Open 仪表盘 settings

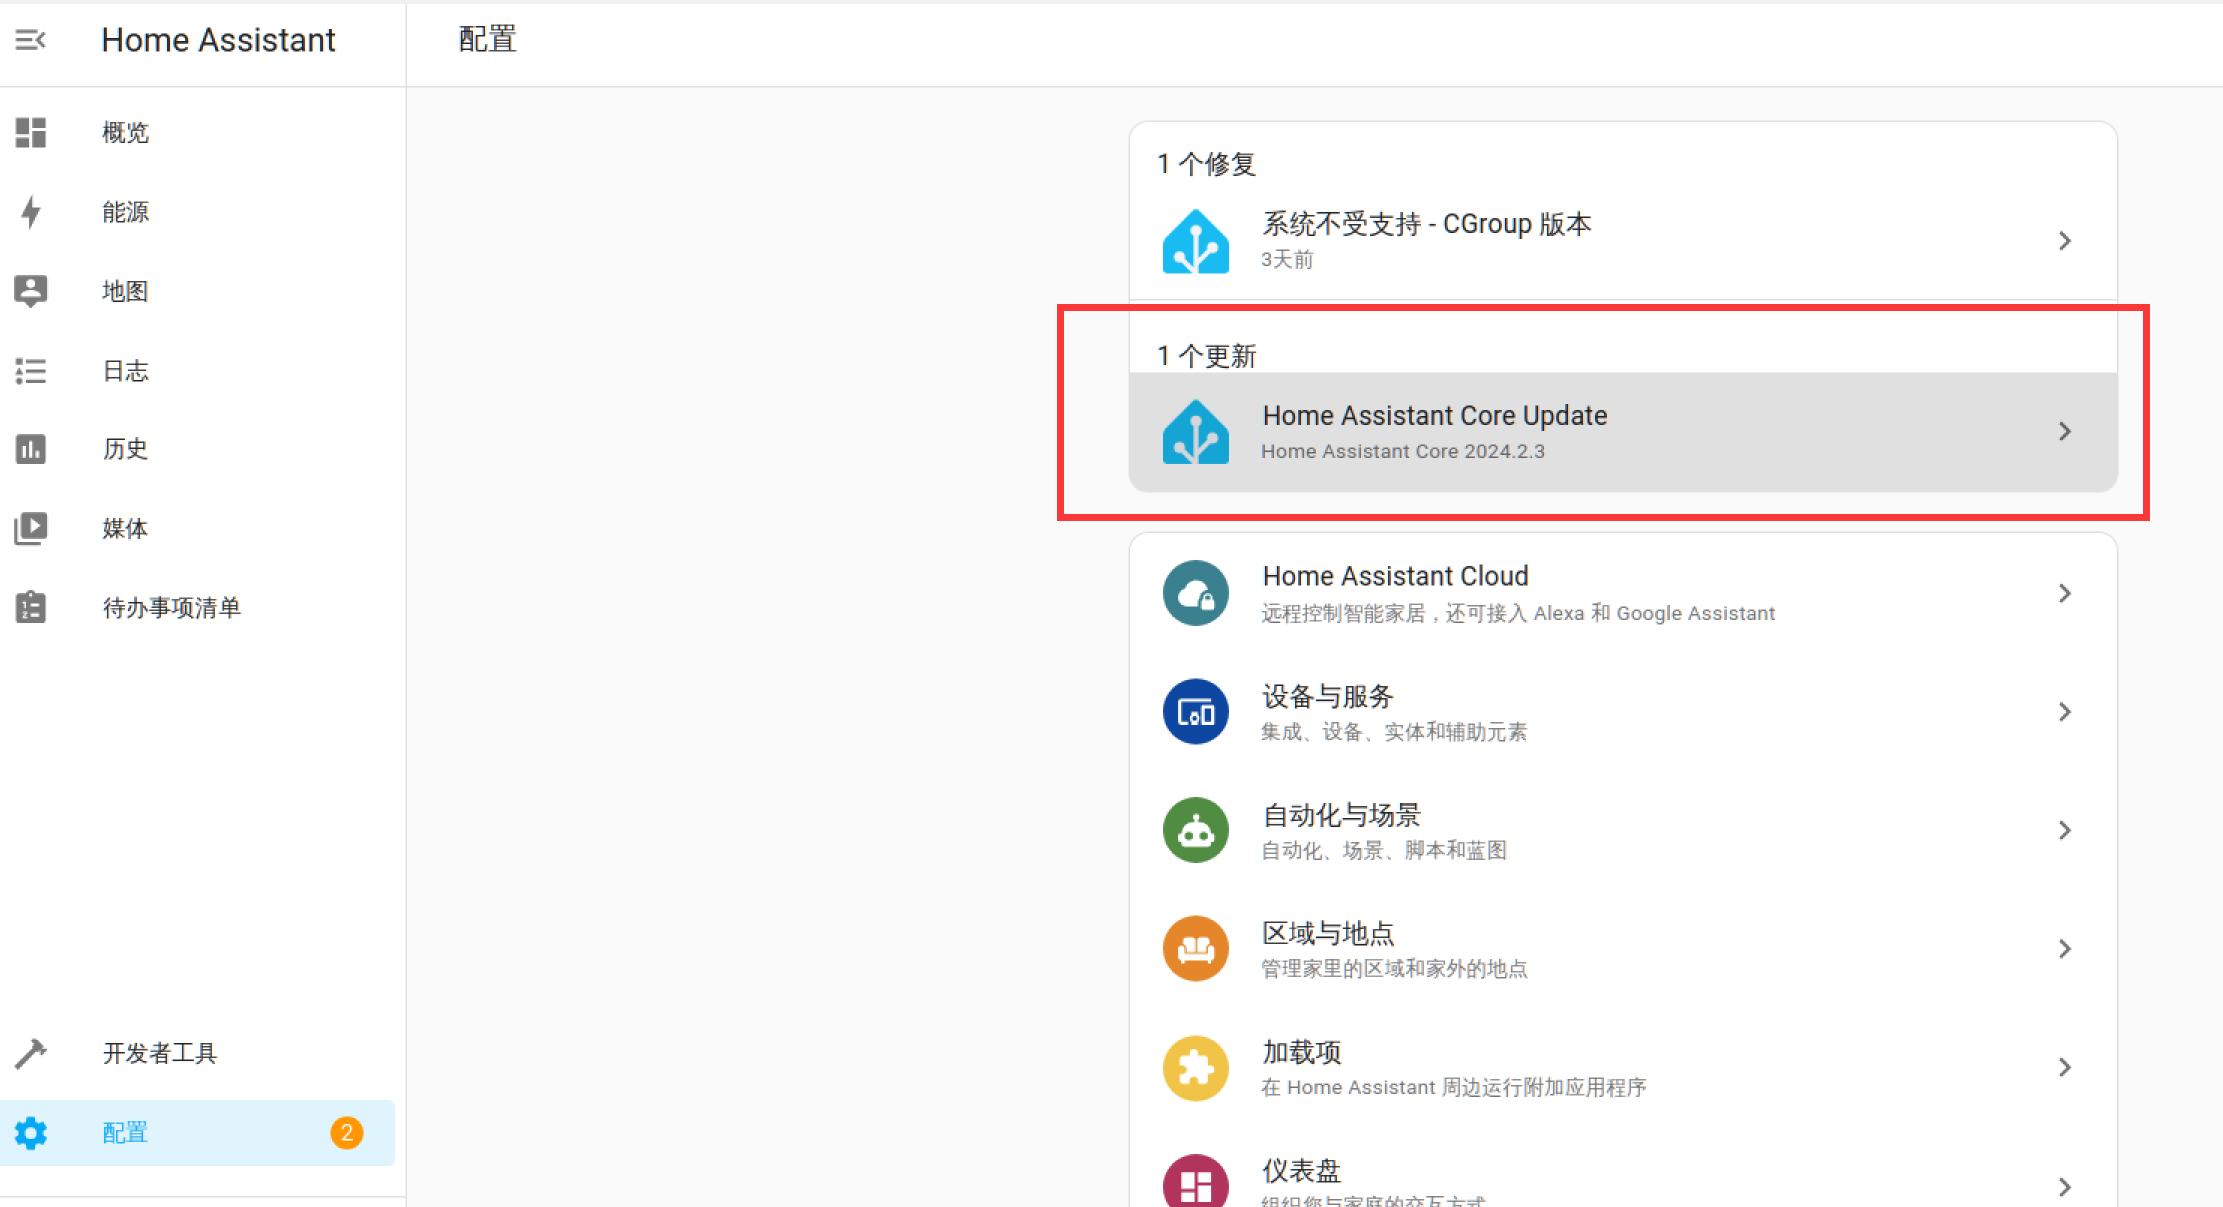pos(1623,1168)
